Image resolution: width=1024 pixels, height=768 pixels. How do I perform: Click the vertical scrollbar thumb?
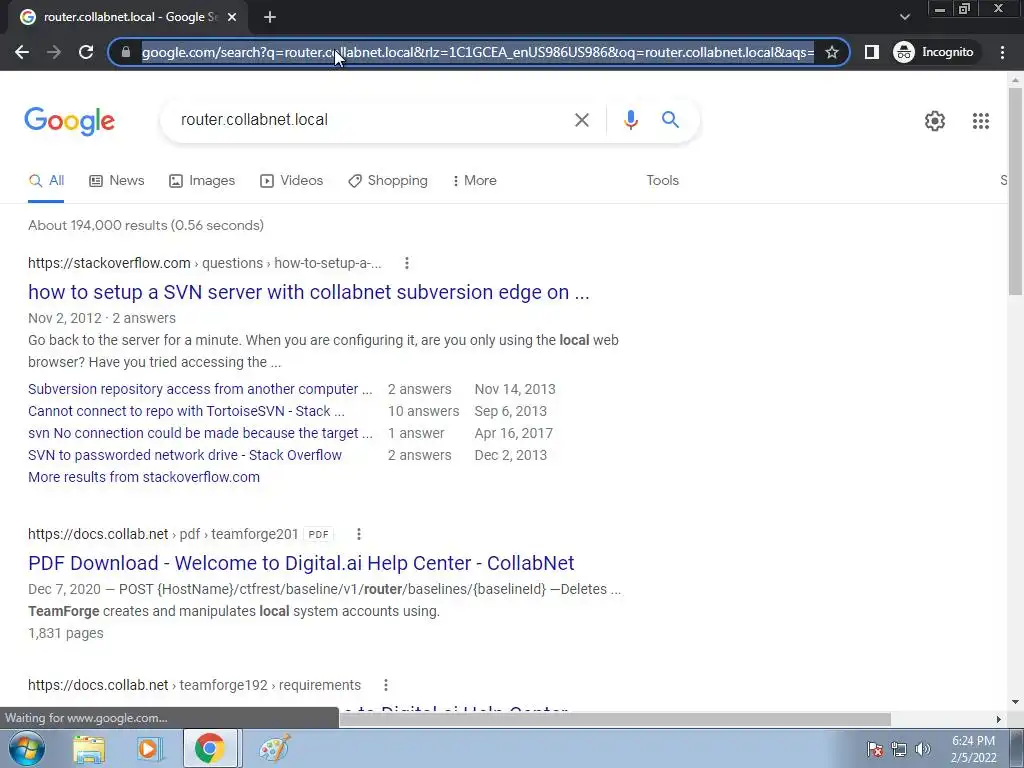click(x=1015, y=190)
